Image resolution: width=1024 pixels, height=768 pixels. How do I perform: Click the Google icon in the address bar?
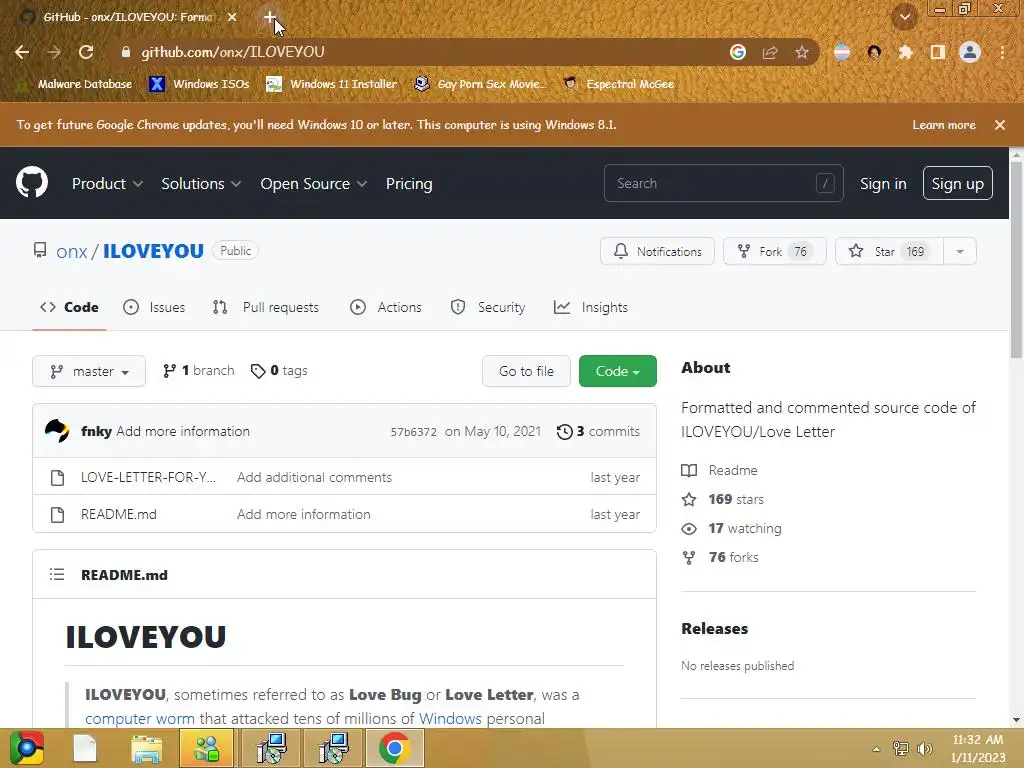click(x=738, y=52)
